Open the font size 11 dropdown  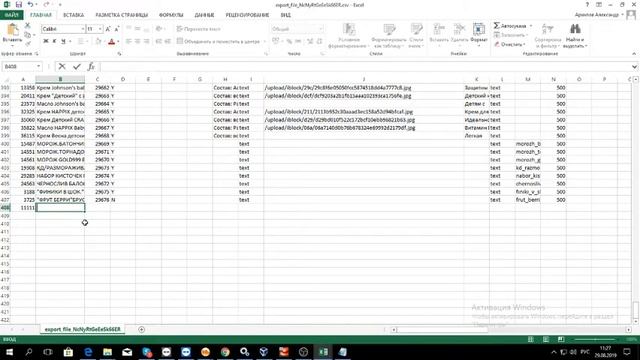pos(100,29)
